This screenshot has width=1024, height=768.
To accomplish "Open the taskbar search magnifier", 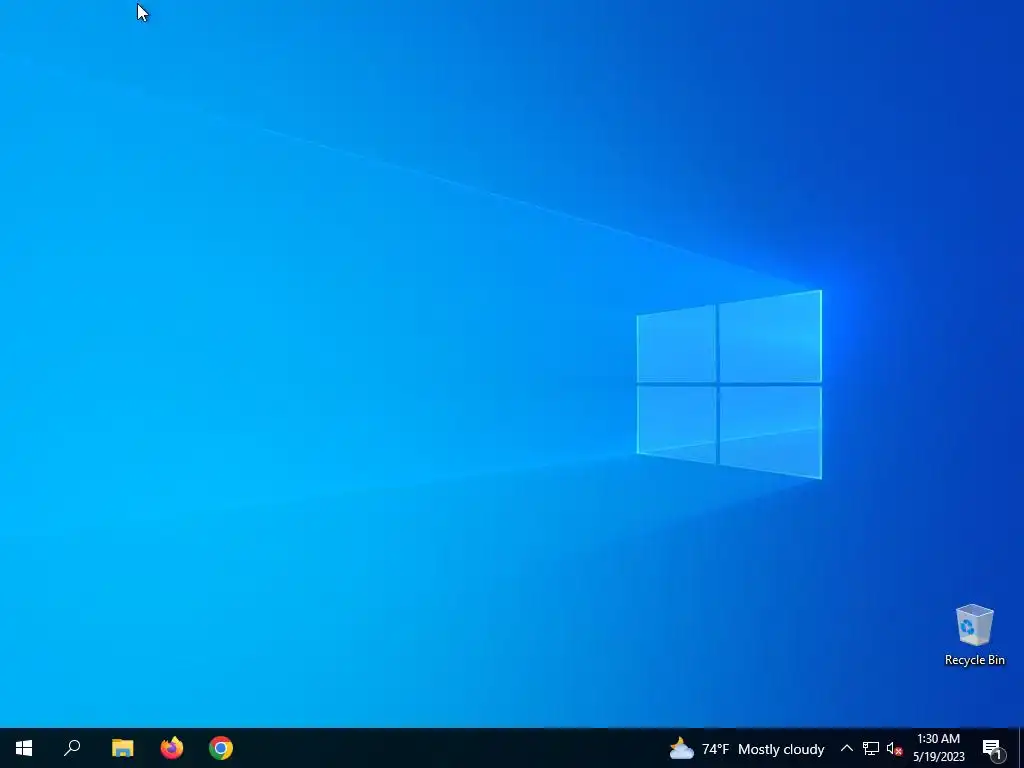I will 72,748.
